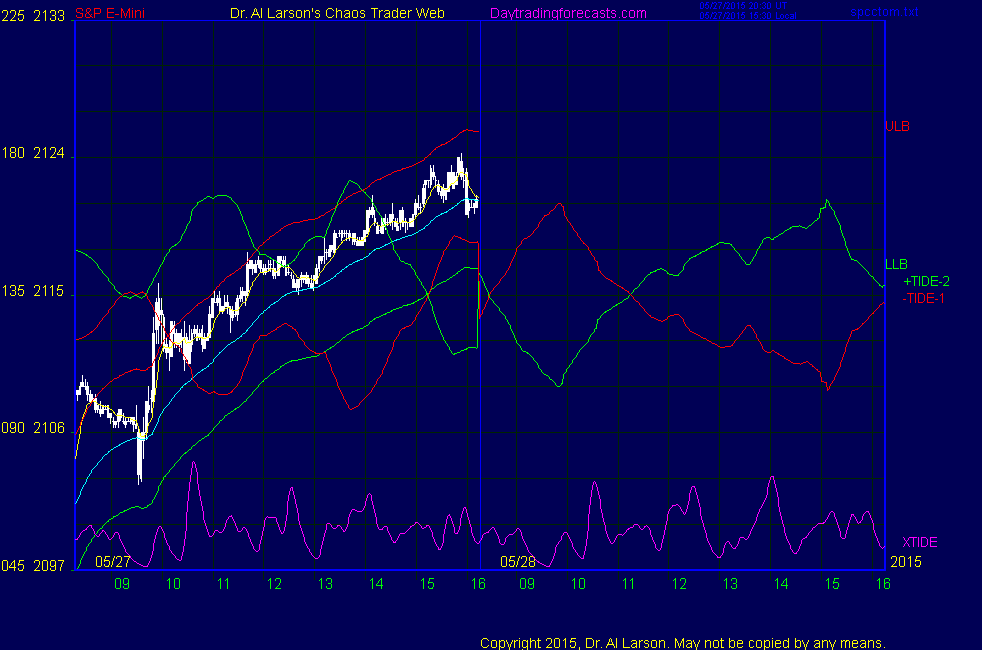Click the green LLB legend label
This screenshot has height=650, width=982.
pyautogui.click(x=896, y=264)
